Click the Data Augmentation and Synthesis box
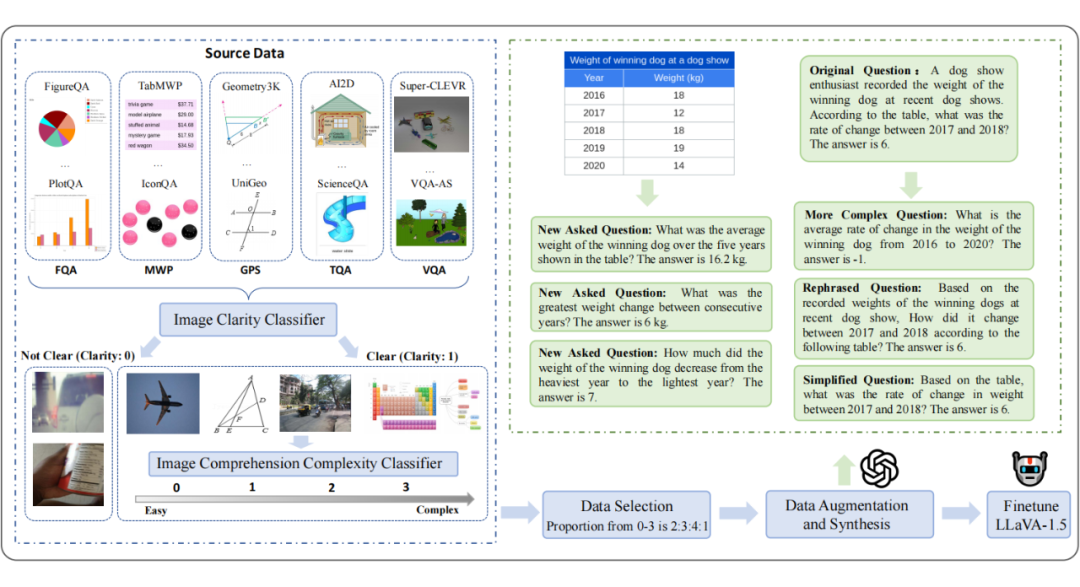The height and width of the screenshot is (587, 1080). pos(849,514)
